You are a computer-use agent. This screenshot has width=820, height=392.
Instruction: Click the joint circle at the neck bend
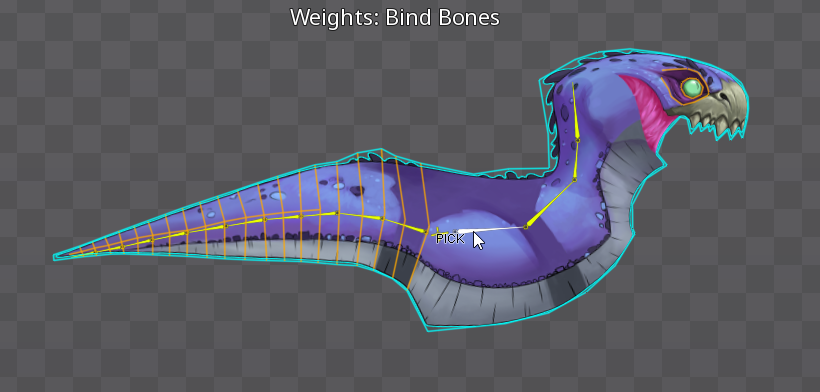[574, 180]
